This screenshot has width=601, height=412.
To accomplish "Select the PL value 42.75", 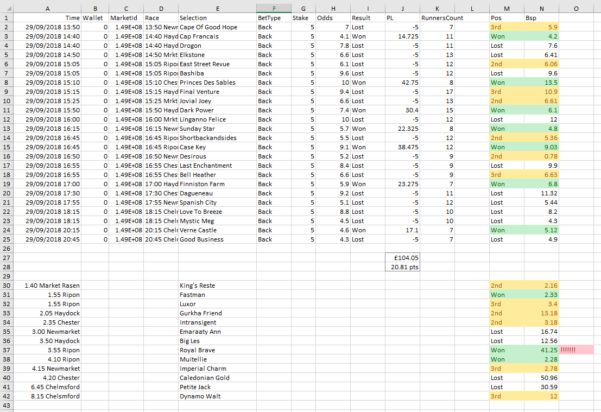I will pyautogui.click(x=402, y=82).
